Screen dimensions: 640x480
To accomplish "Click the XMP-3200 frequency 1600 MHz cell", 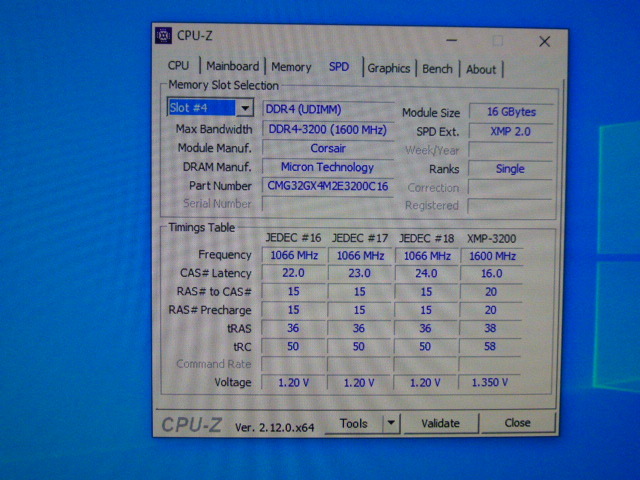I will 492,256.
